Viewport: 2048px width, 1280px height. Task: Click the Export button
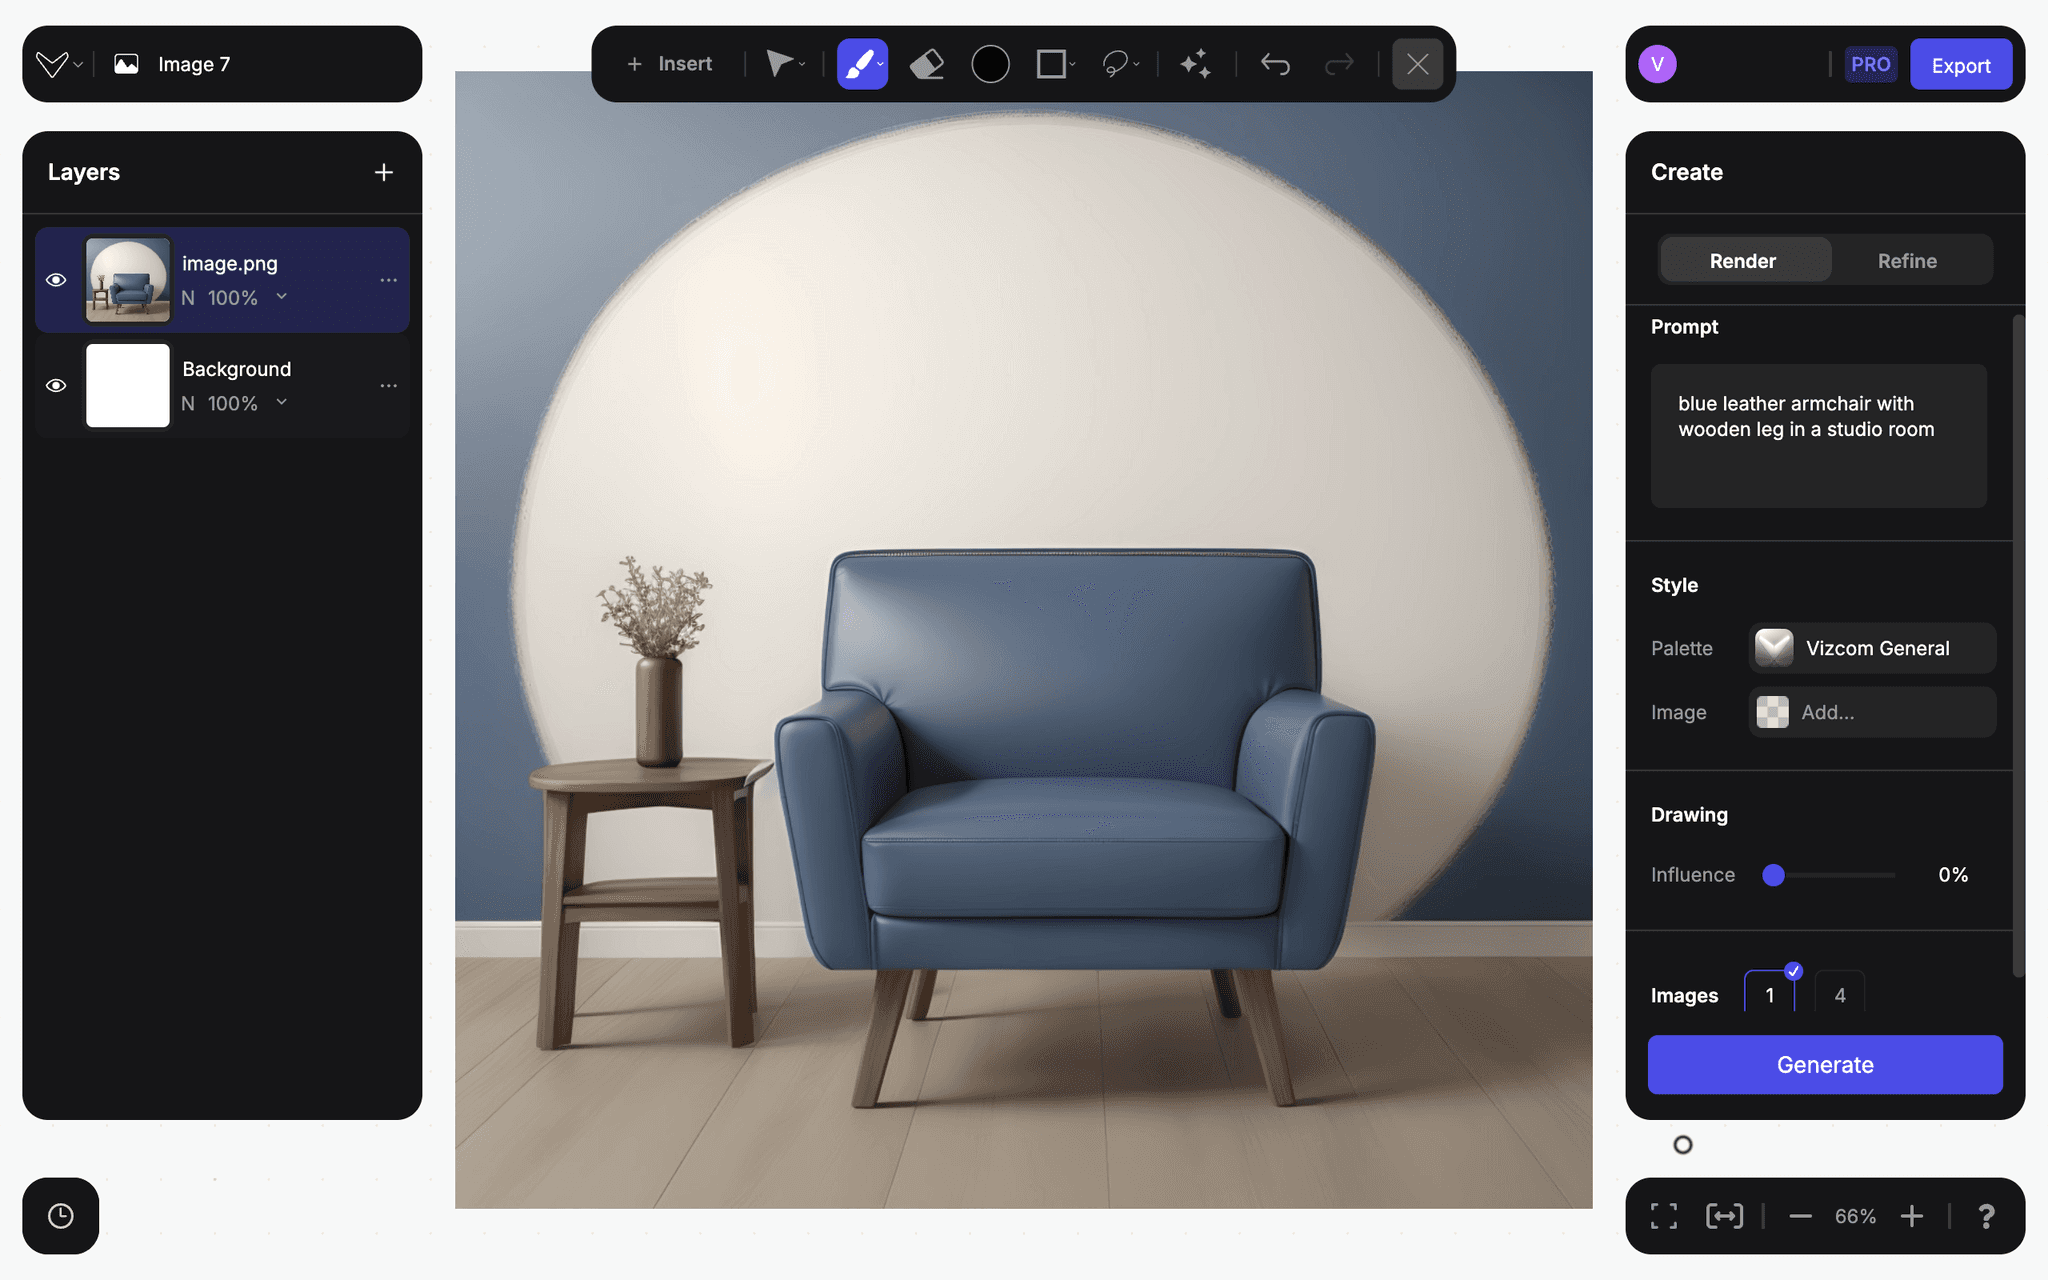[1960, 65]
